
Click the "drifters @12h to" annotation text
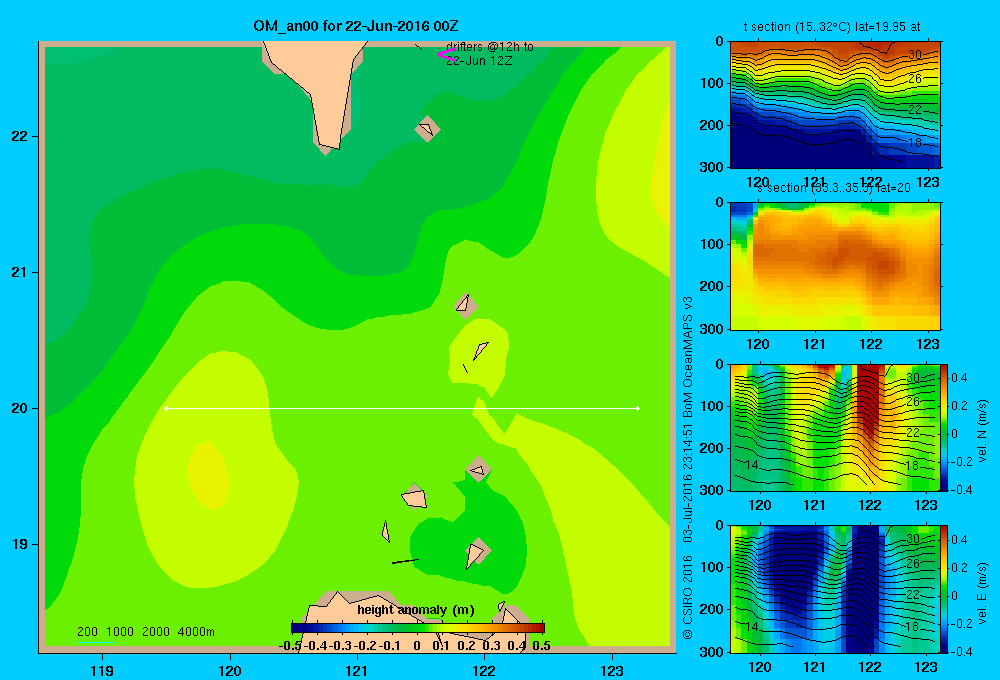[x=490, y=47]
